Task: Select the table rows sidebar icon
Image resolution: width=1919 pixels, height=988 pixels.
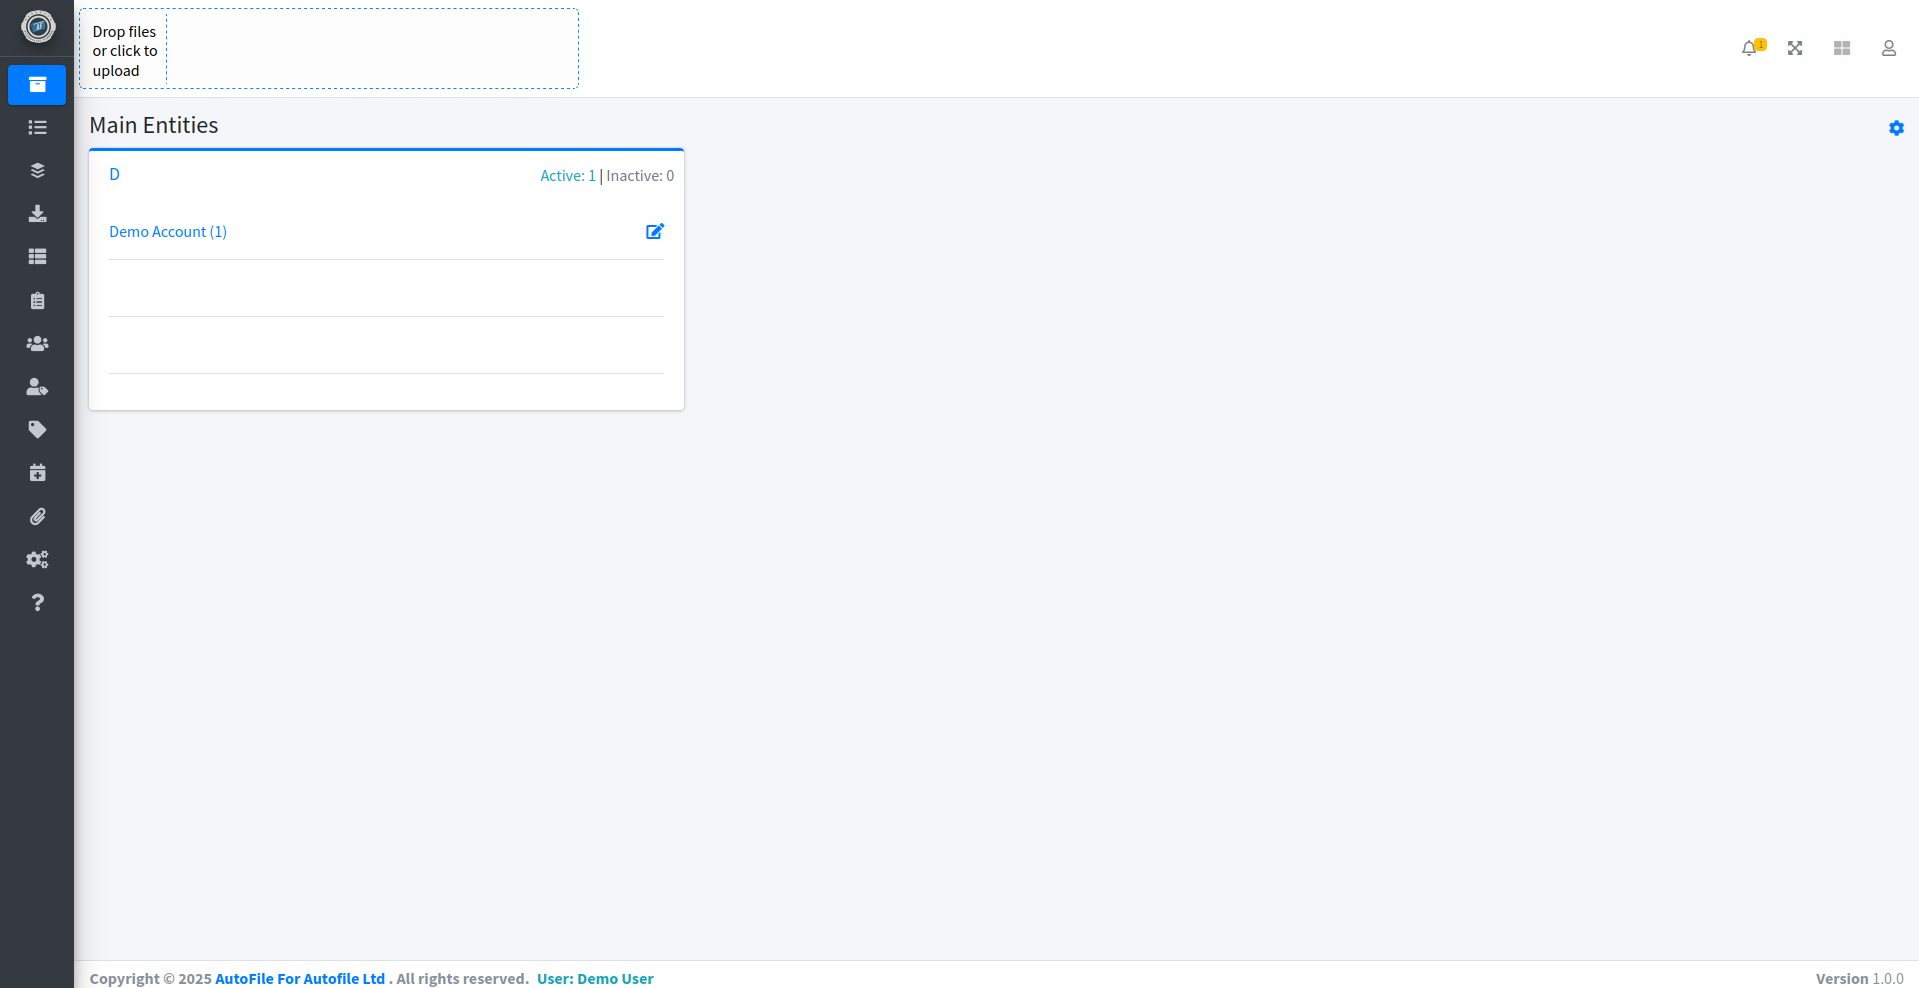Action: (37, 257)
